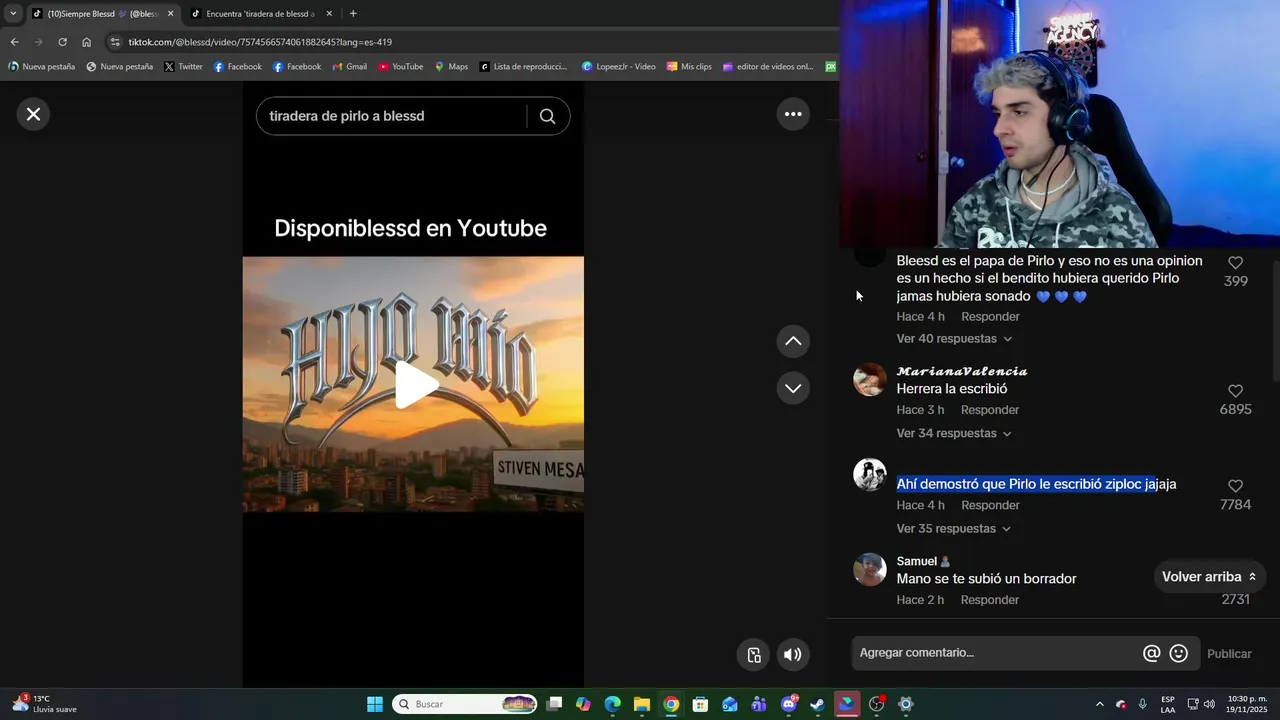Click the avatar of the ziploc commenter

870,475
